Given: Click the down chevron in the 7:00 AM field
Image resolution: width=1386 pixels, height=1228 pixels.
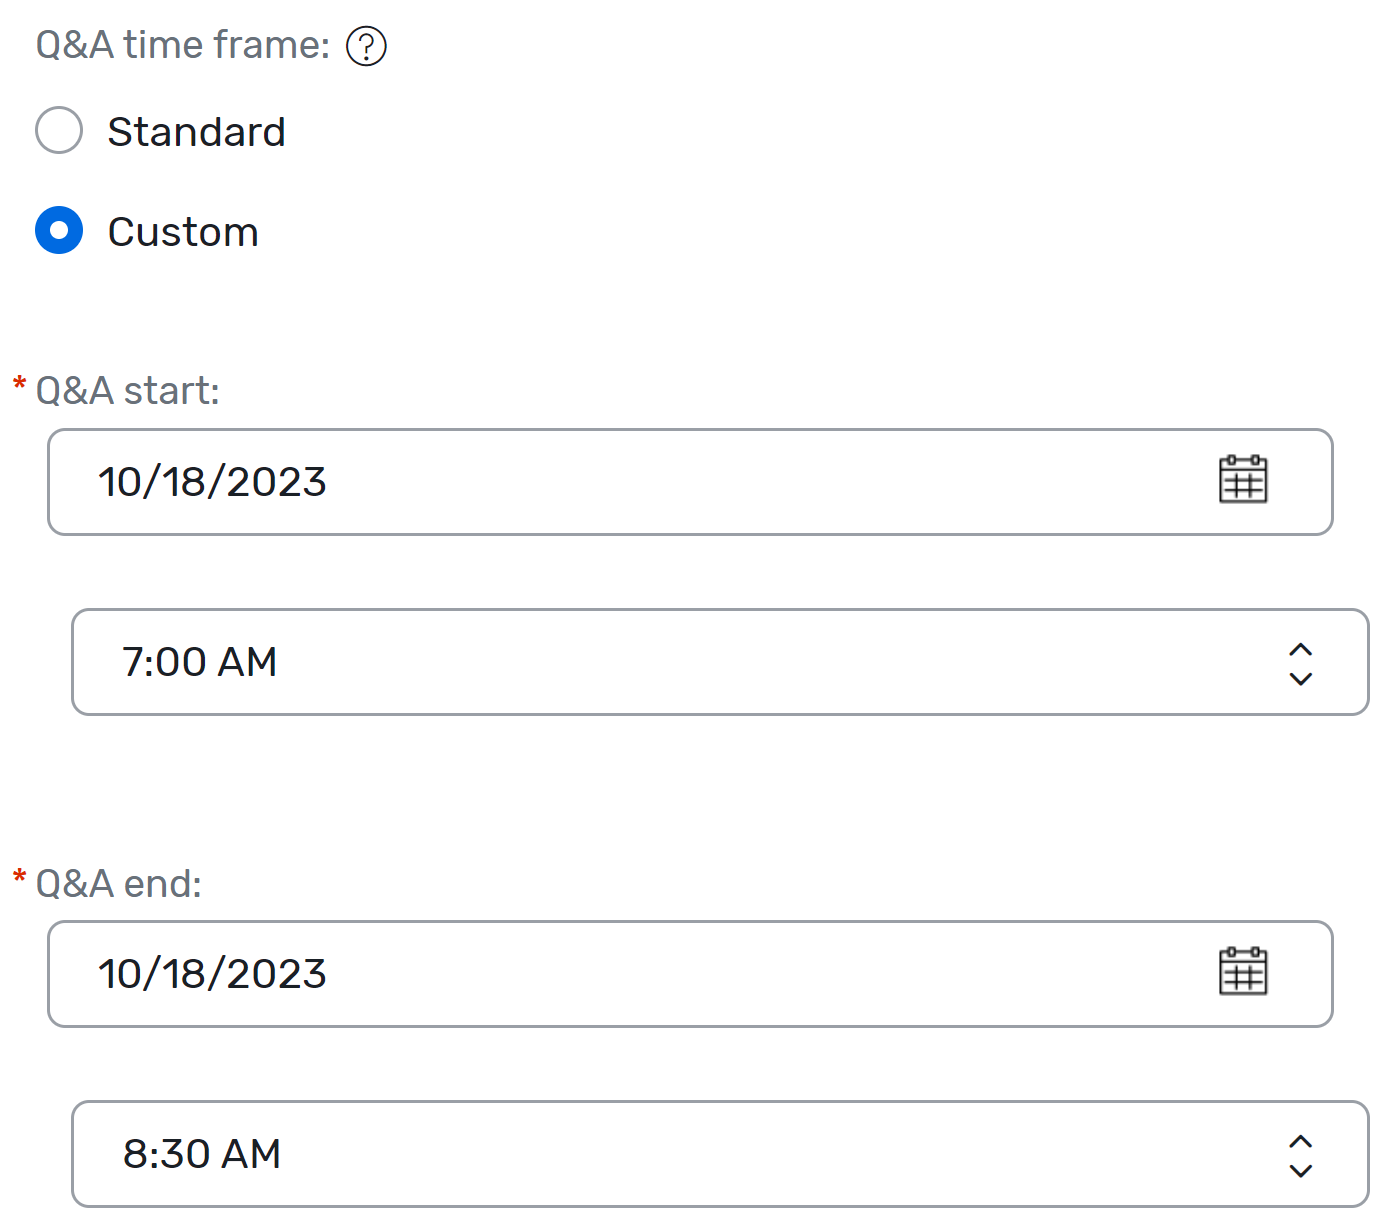Looking at the screenshot, I should [x=1300, y=678].
